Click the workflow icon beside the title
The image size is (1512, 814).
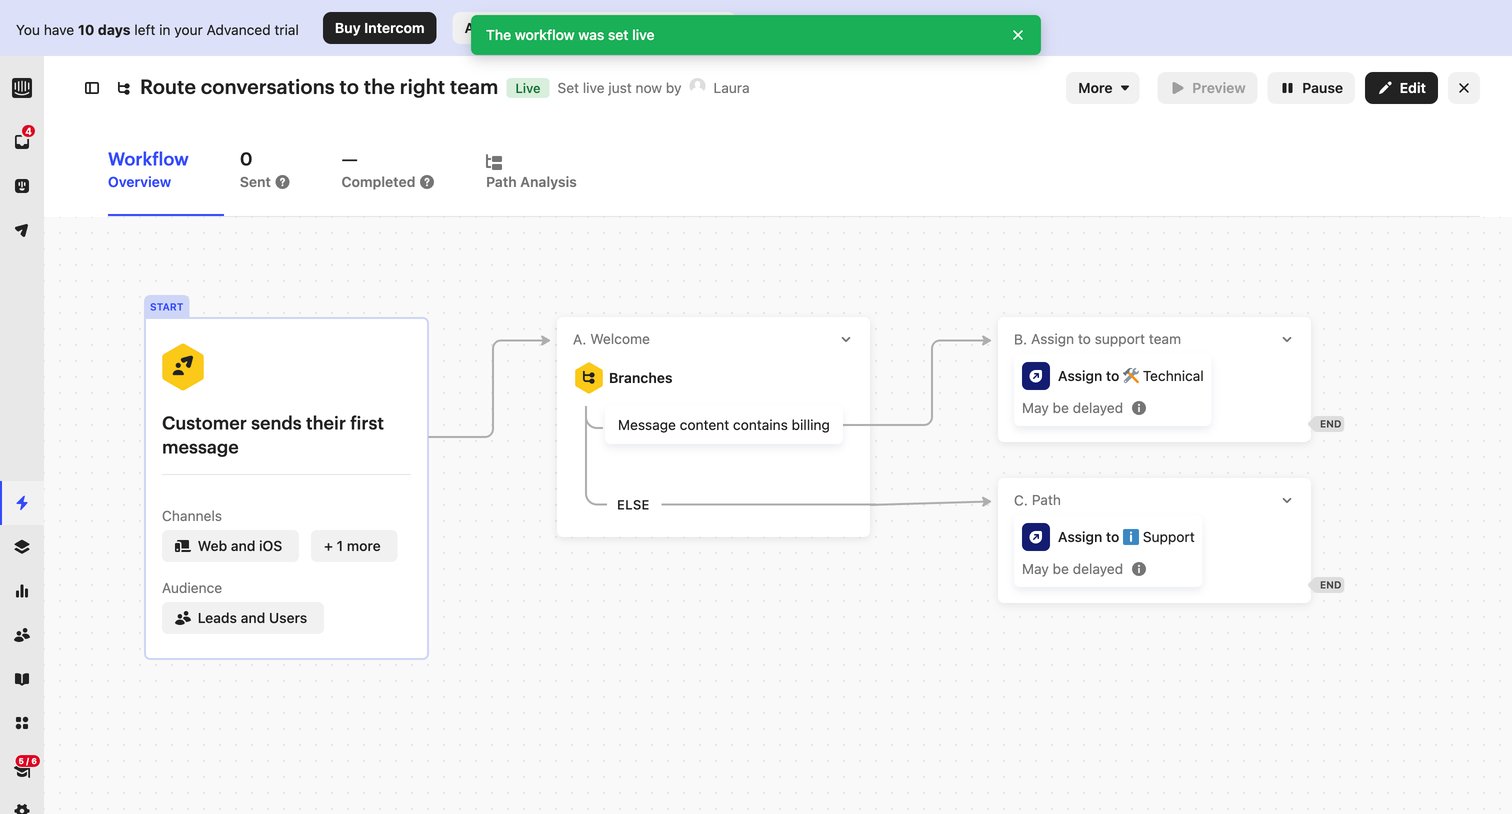[x=124, y=88]
